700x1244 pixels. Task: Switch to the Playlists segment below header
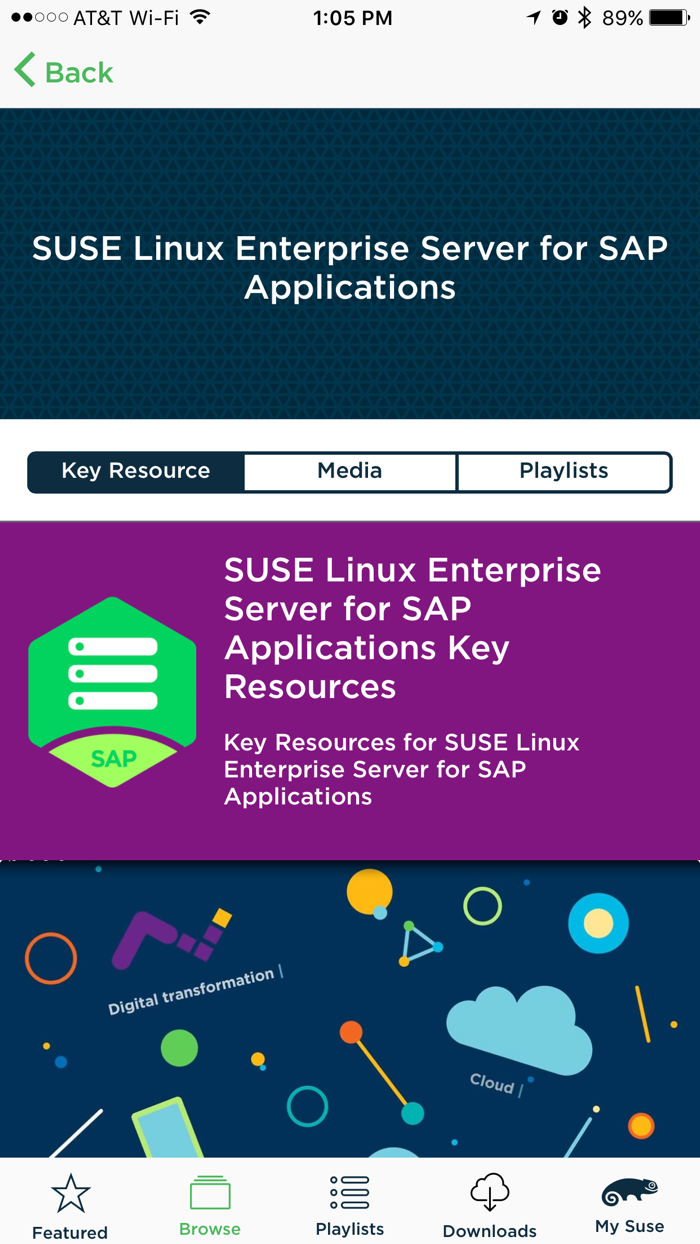(x=564, y=471)
